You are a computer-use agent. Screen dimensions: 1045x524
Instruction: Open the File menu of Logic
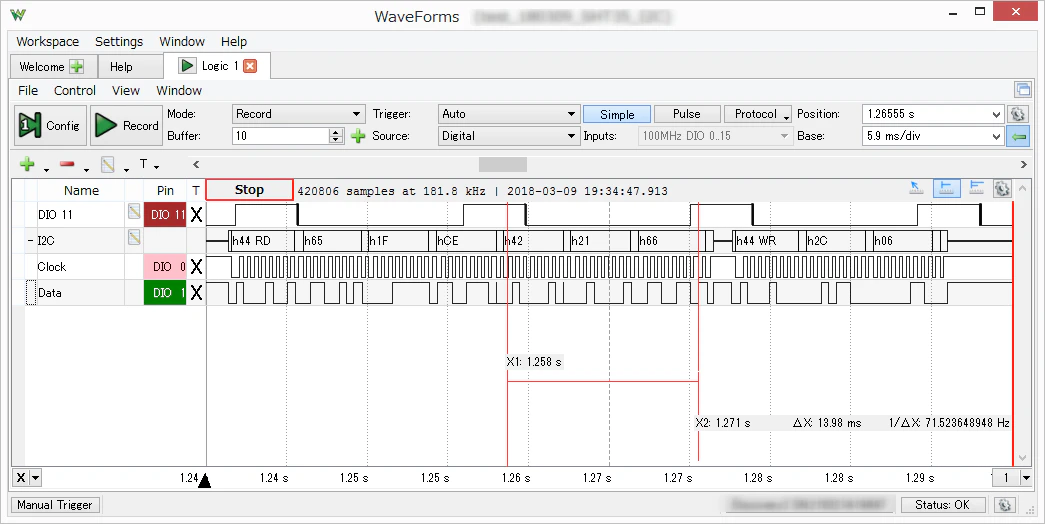coord(28,91)
